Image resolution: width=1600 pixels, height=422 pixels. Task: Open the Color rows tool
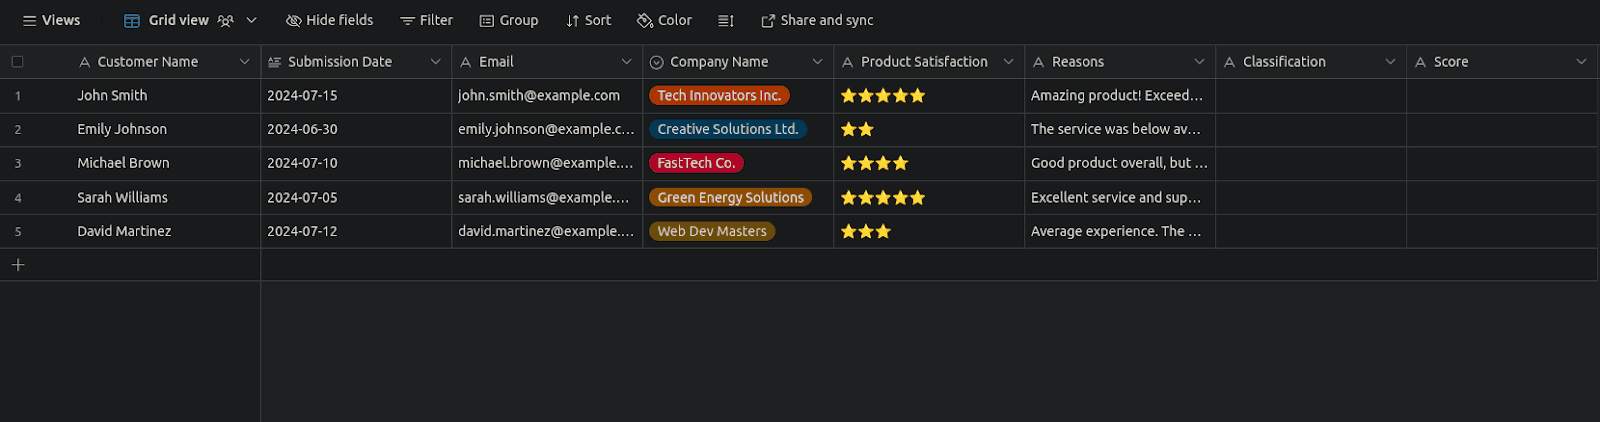pos(664,21)
